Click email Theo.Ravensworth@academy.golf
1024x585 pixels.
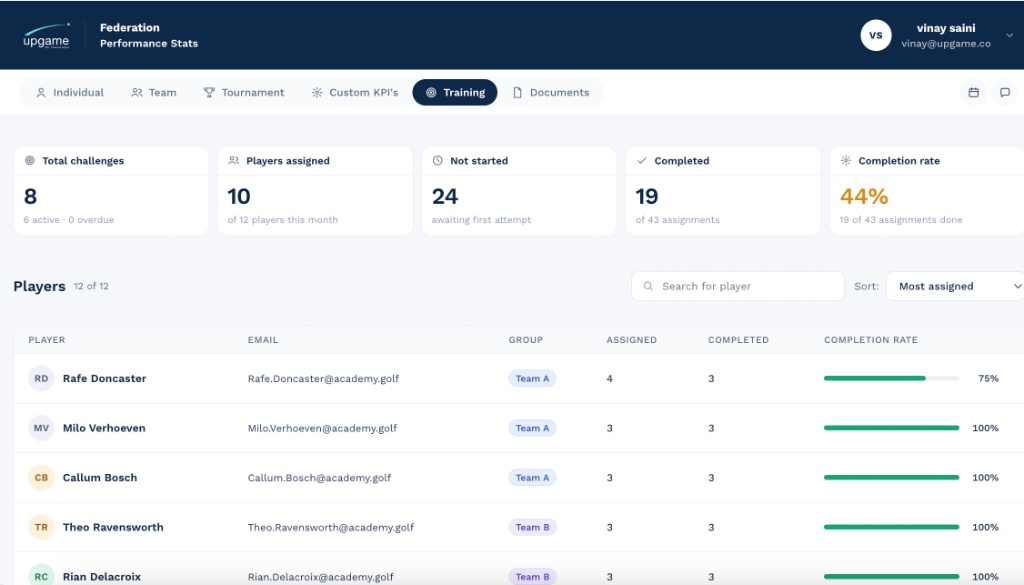[330, 528]
